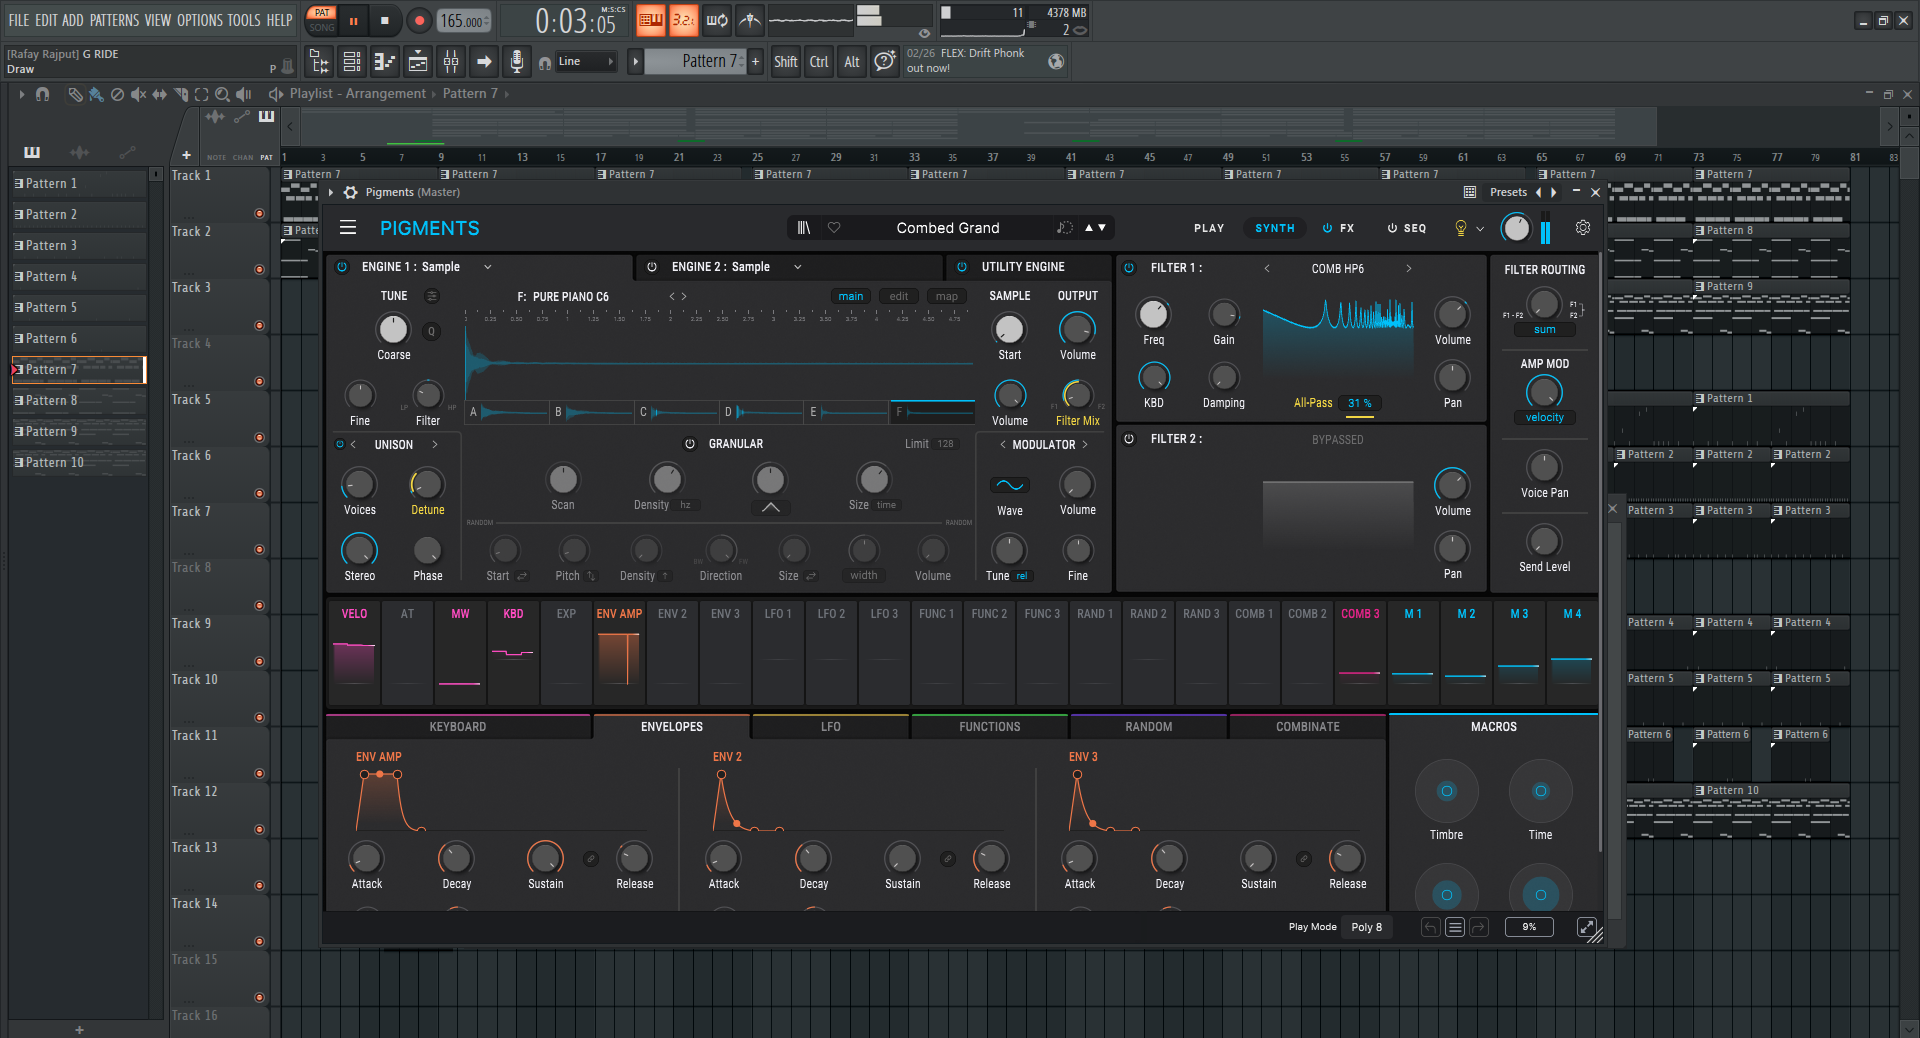Open the Line snap dropdown
Screen dimensions: 1920x1038
tap(586, 62)
